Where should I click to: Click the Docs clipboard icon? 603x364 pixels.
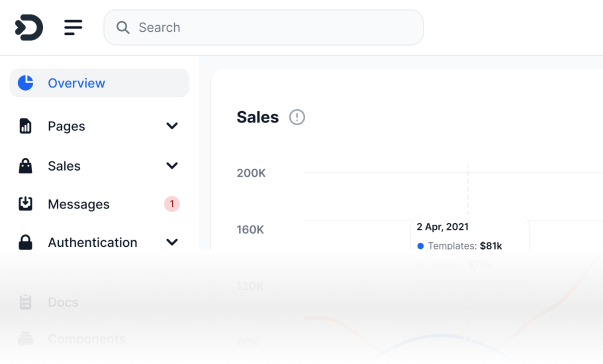pyautogui.click(x=25, y=302)
